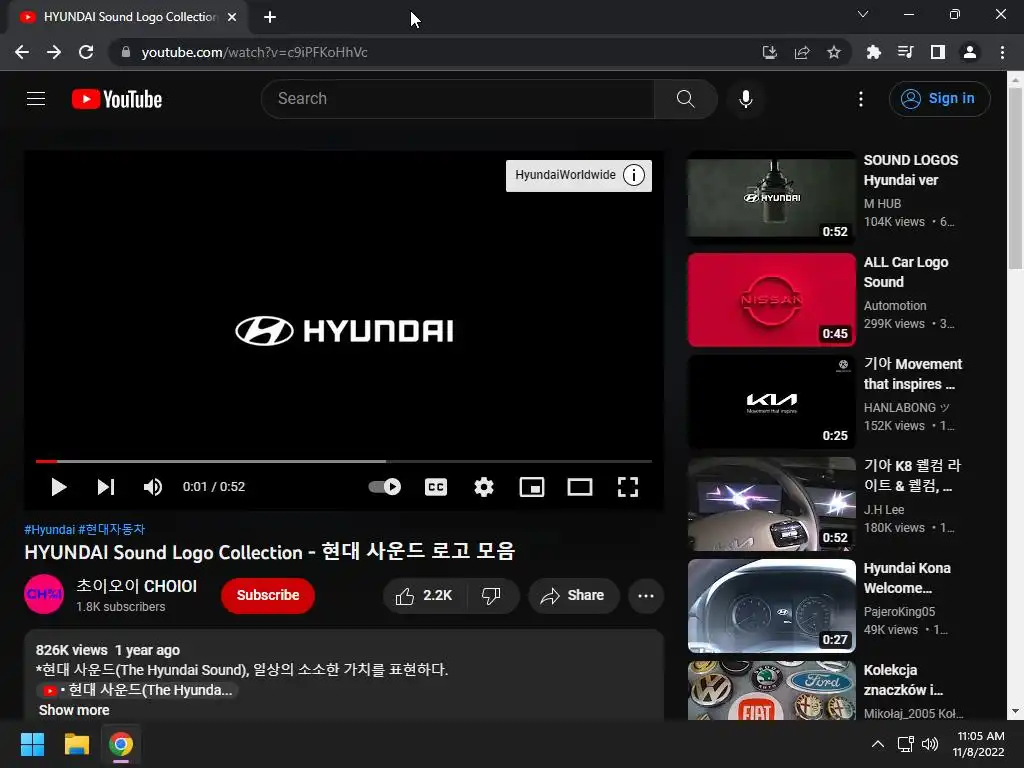
Task: Switch to theater mode
Action: 579,487
